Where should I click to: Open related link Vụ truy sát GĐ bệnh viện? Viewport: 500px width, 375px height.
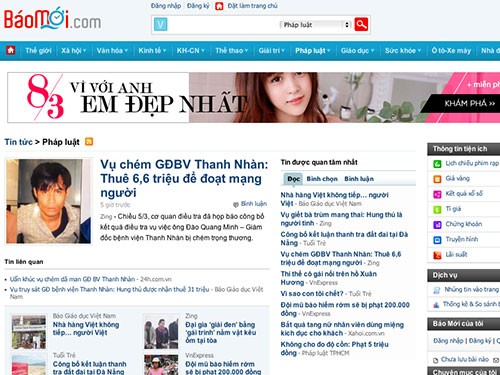[109, 289]
